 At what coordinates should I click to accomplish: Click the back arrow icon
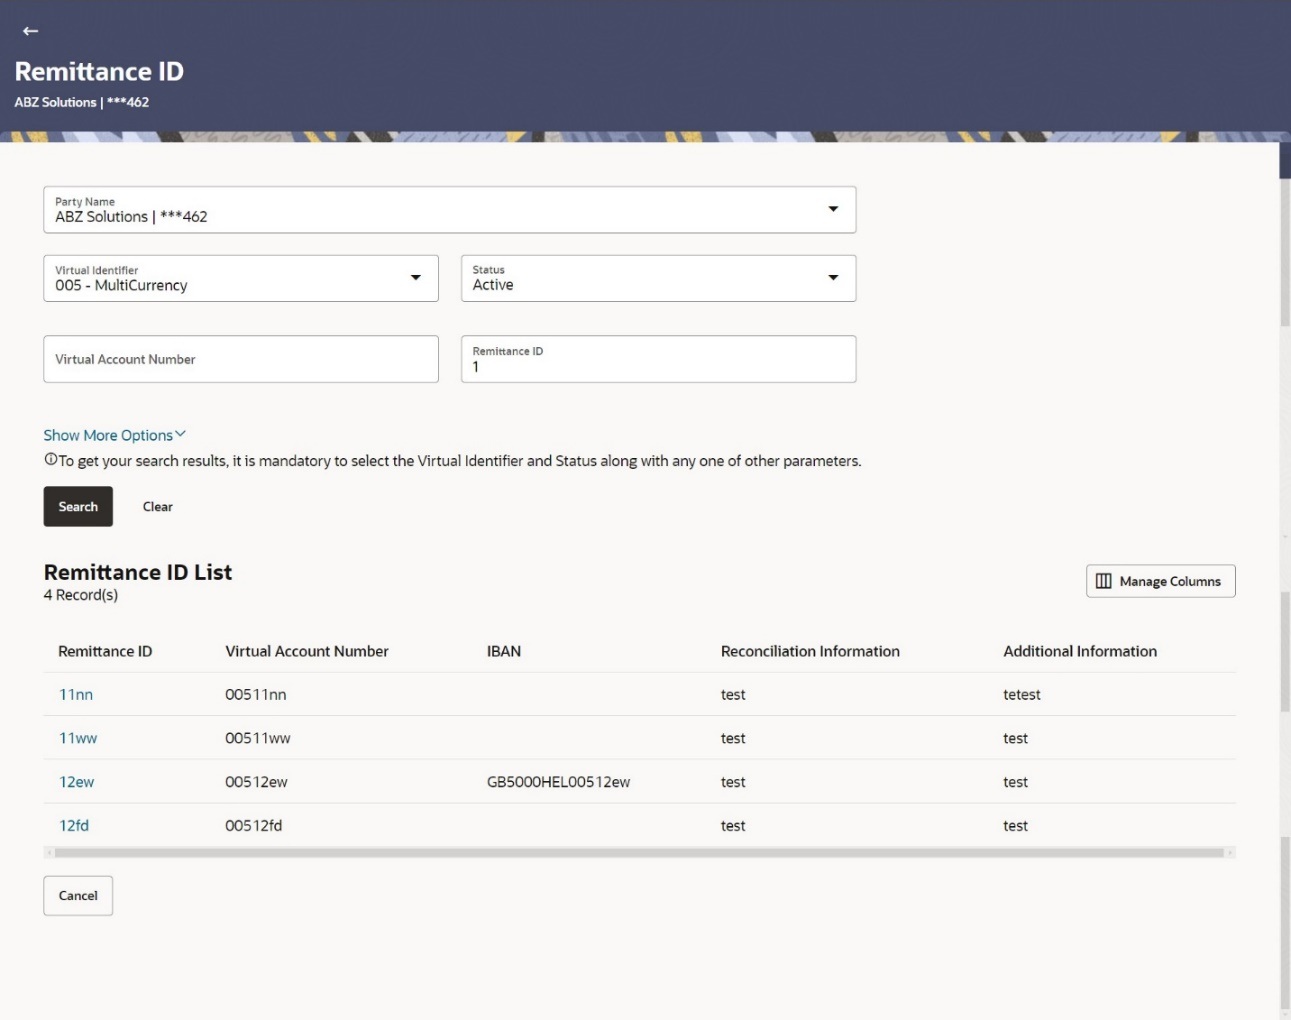[x=30, y=31]
